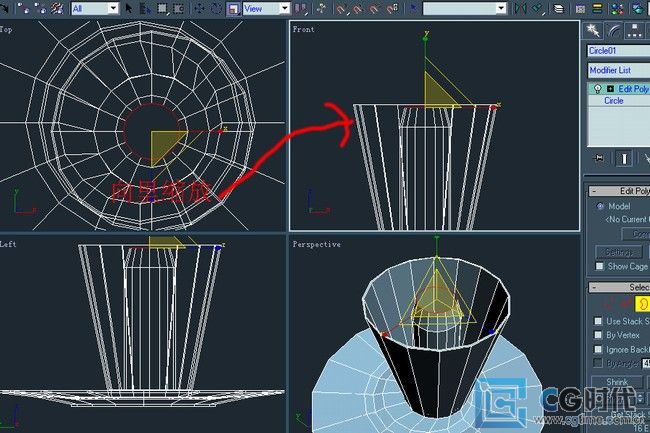Image resolution: width=650 pixels, height=433 pixels.
Task: Click the Front viewport label
Action: click(303, 29)
